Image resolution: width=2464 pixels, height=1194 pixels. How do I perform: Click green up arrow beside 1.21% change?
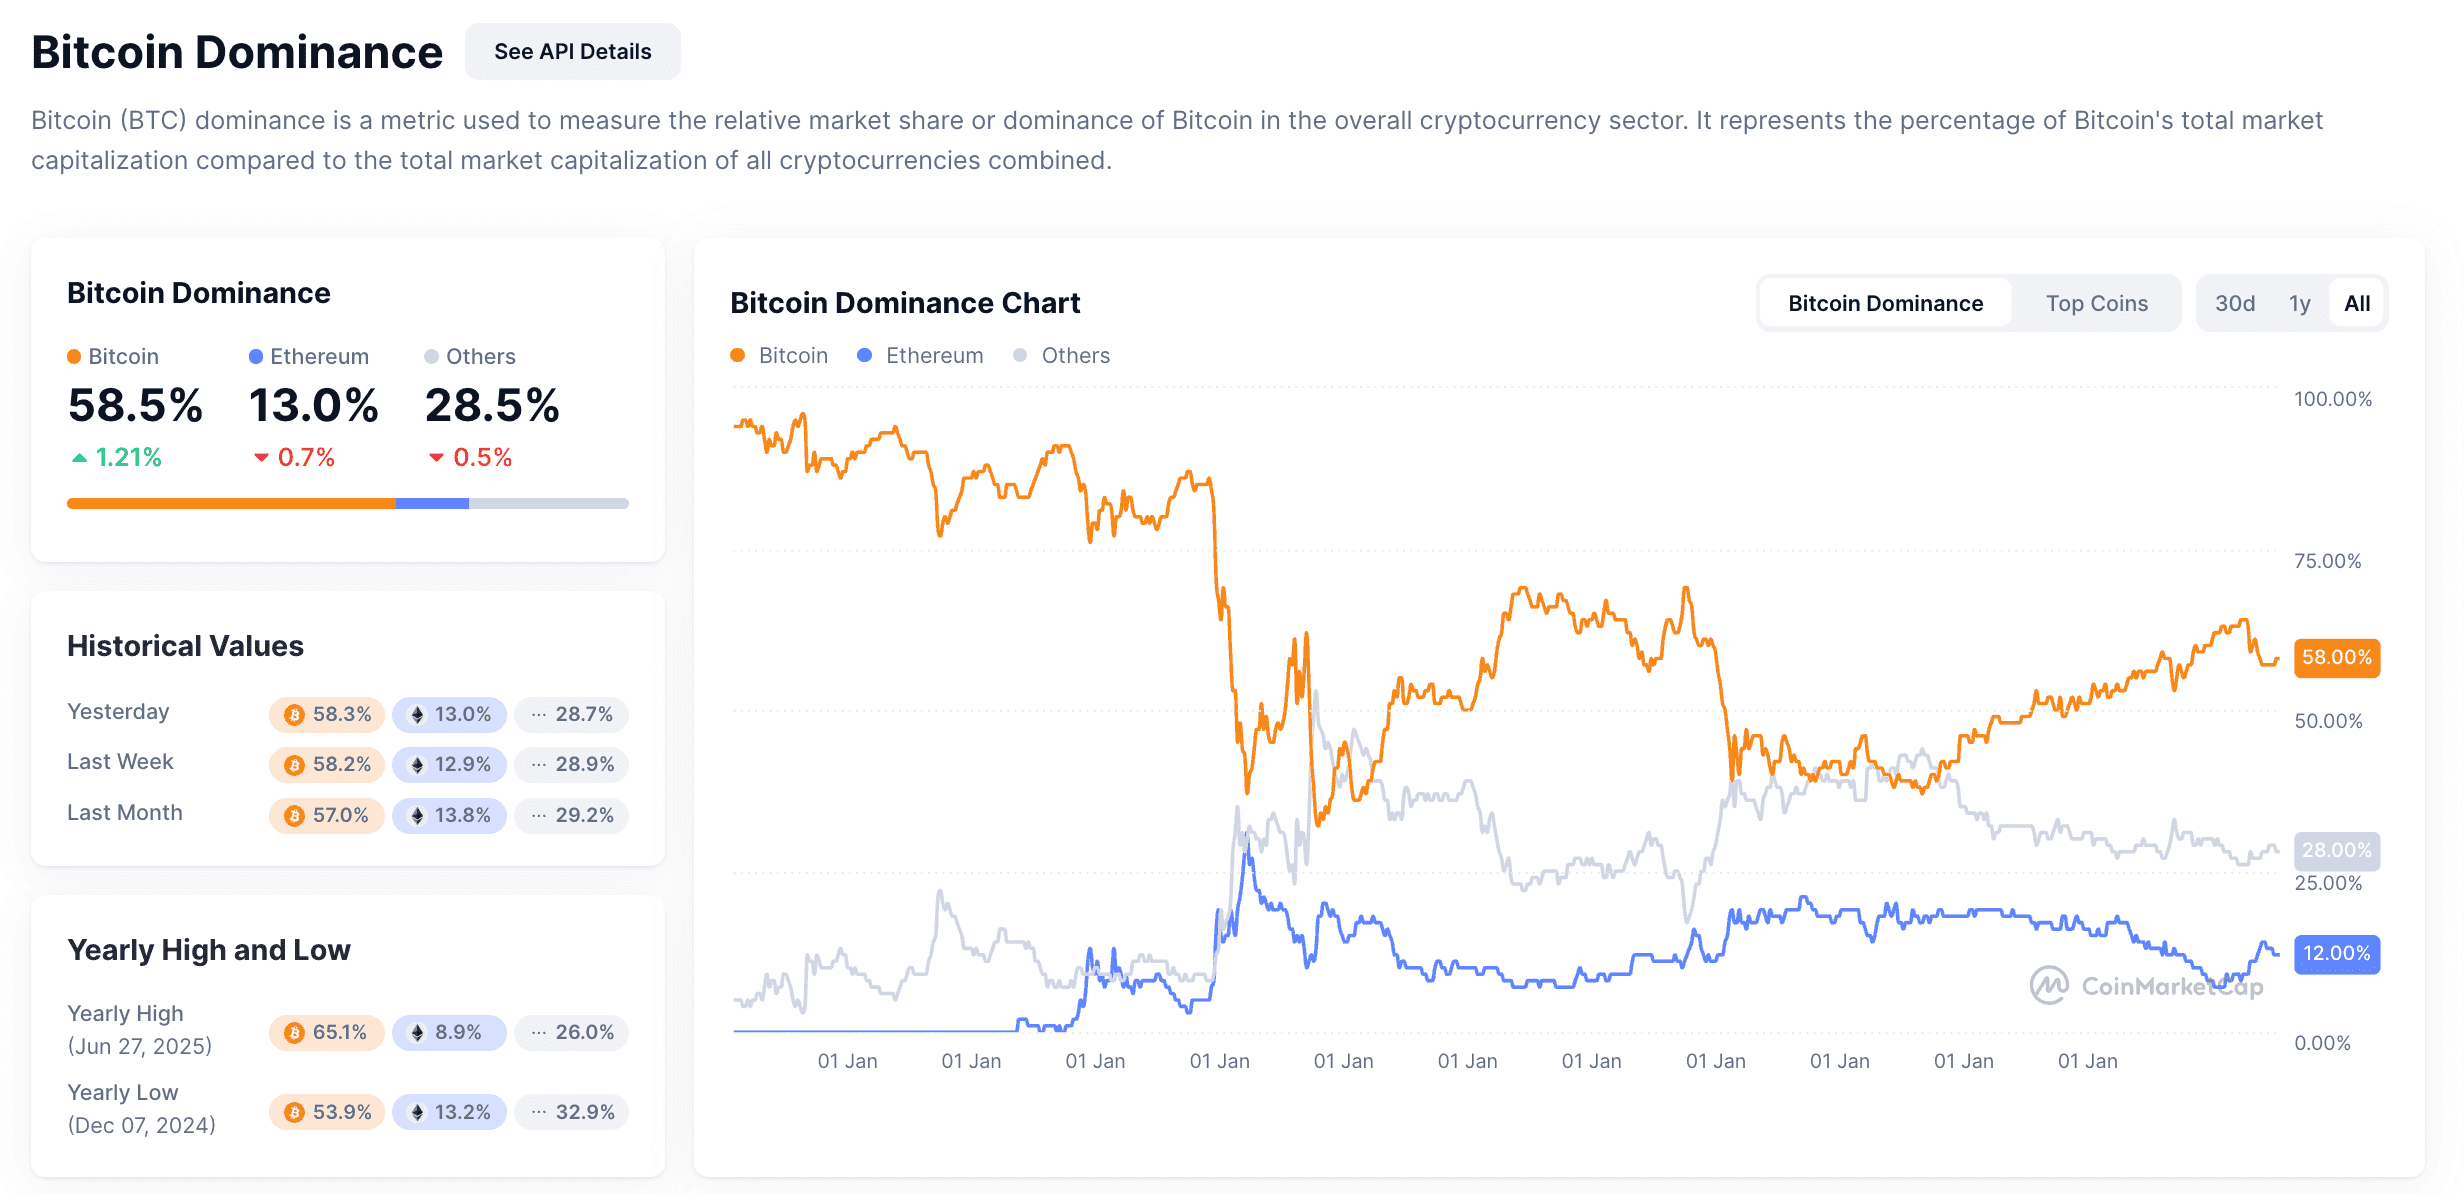[x=80, y=458]
